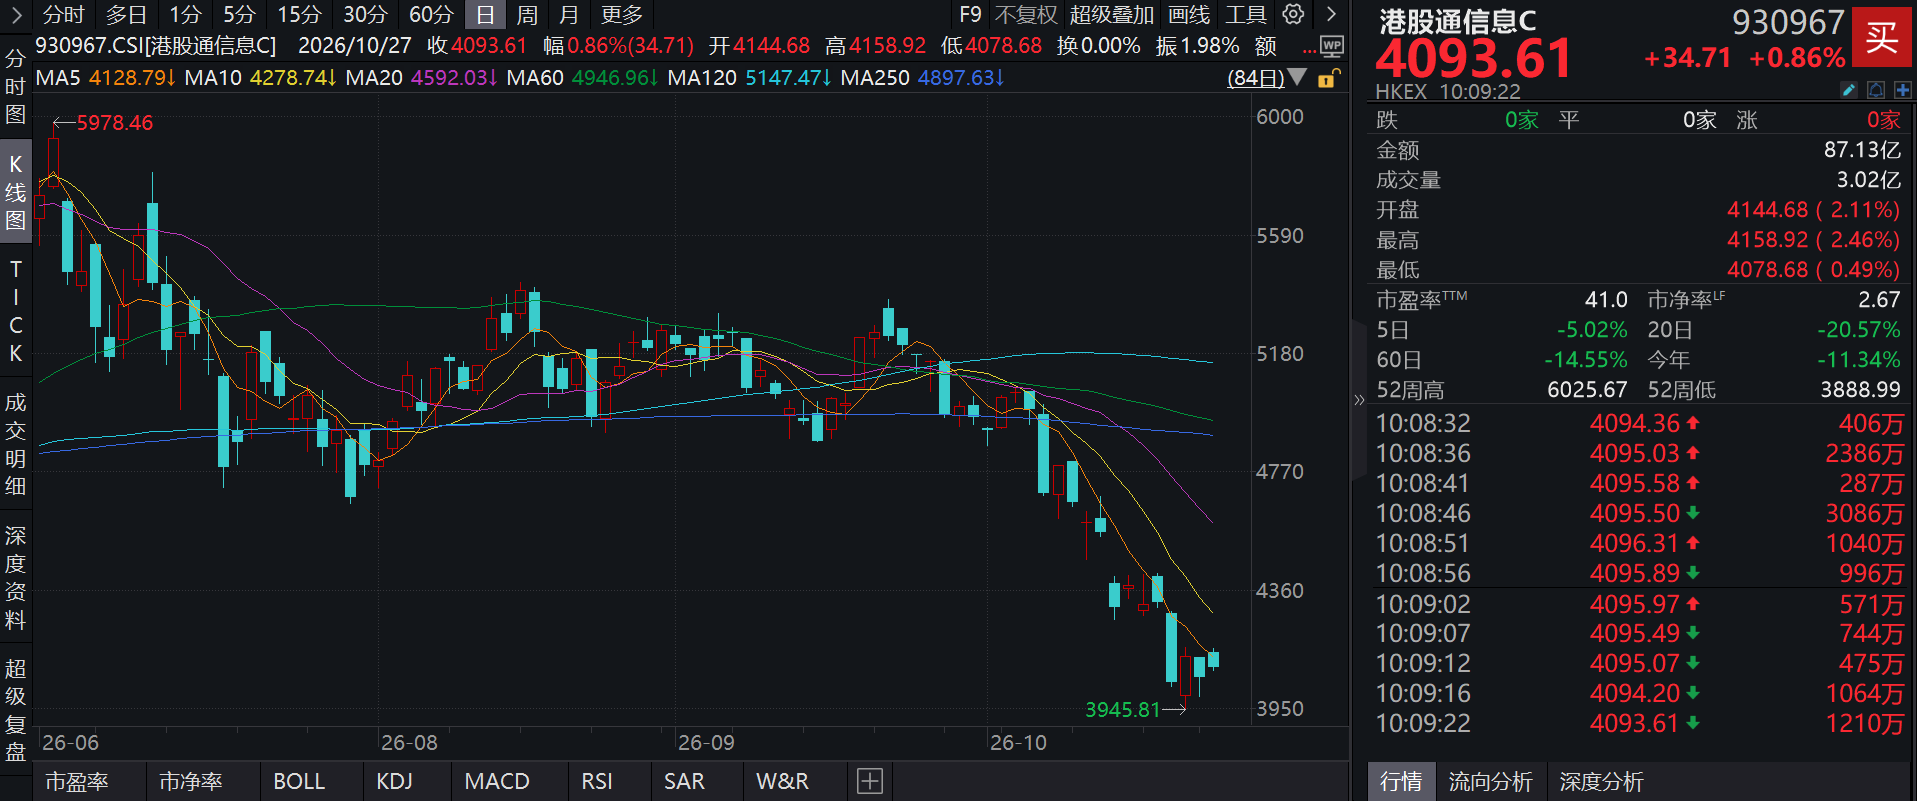Screen dimensions: 1917x801
Task: Open 深度资料 in left sidebar
Action: coord(15,577)
